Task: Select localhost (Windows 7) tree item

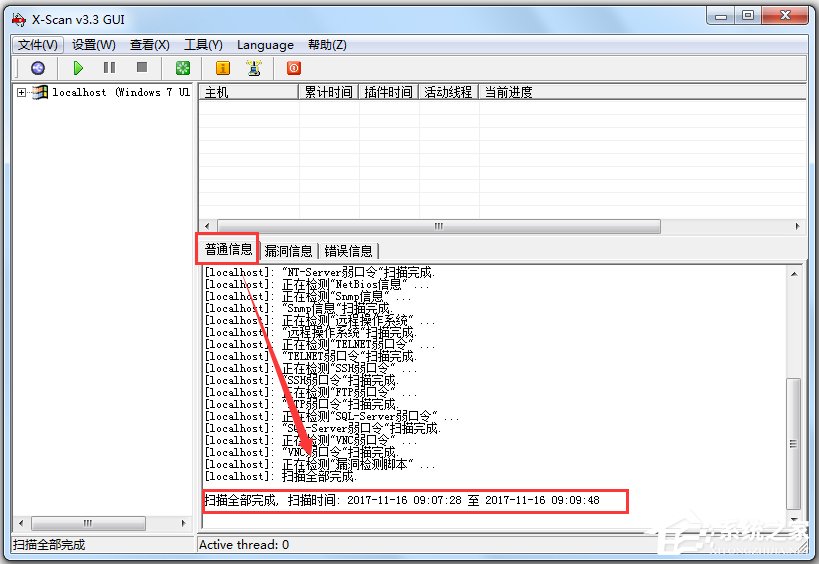Action: [121, 92]
